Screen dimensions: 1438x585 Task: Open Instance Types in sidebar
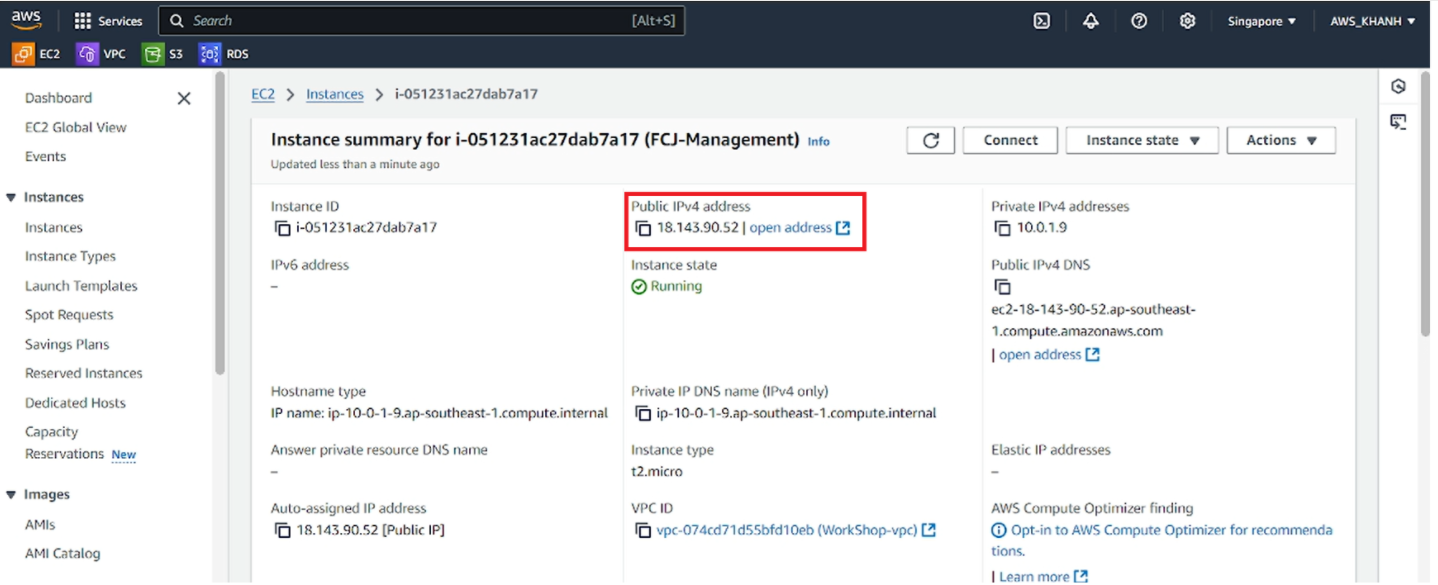coord(70,256)
